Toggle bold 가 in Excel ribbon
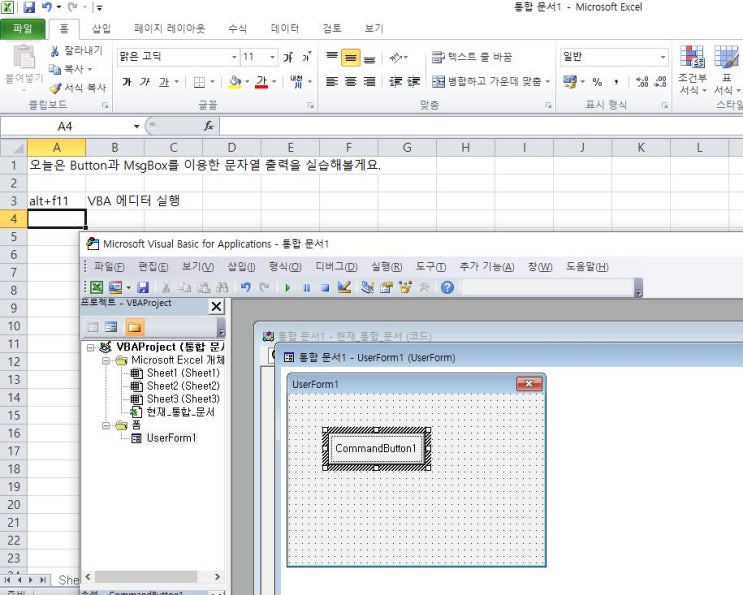The width and height of the screenshot is (743, 595). [x=127, y=82]
